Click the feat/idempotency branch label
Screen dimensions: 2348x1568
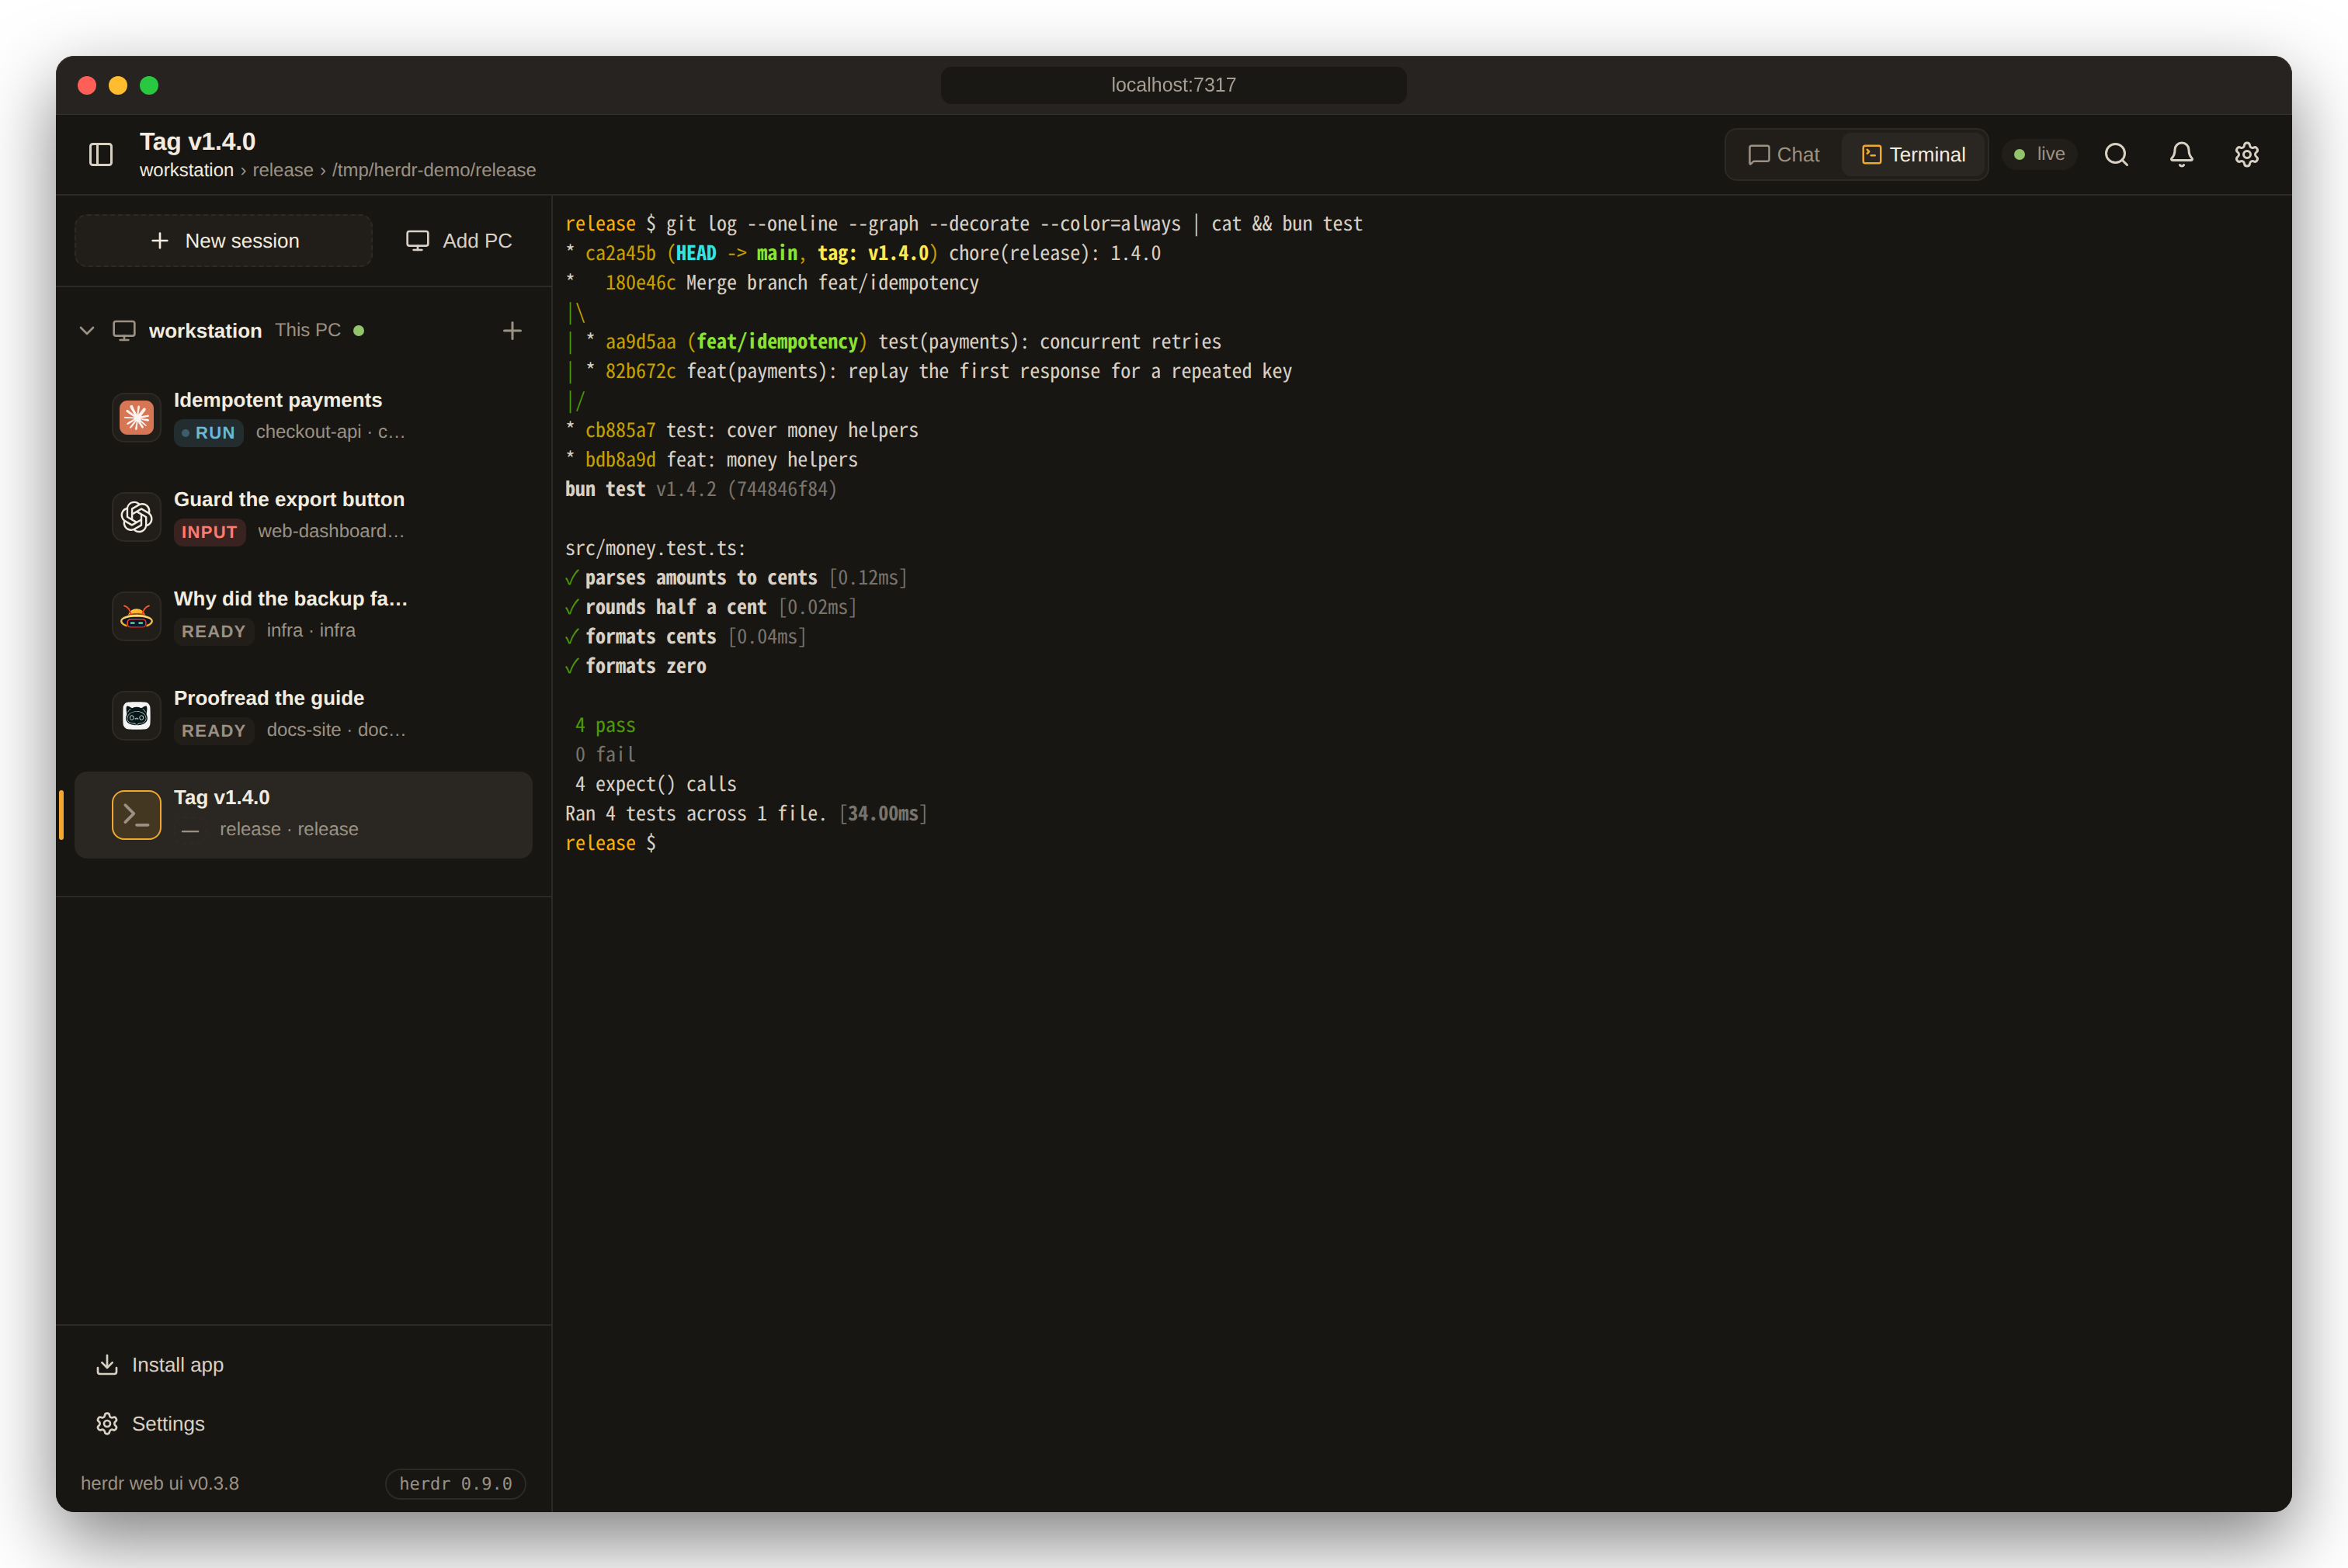(777, 342)
